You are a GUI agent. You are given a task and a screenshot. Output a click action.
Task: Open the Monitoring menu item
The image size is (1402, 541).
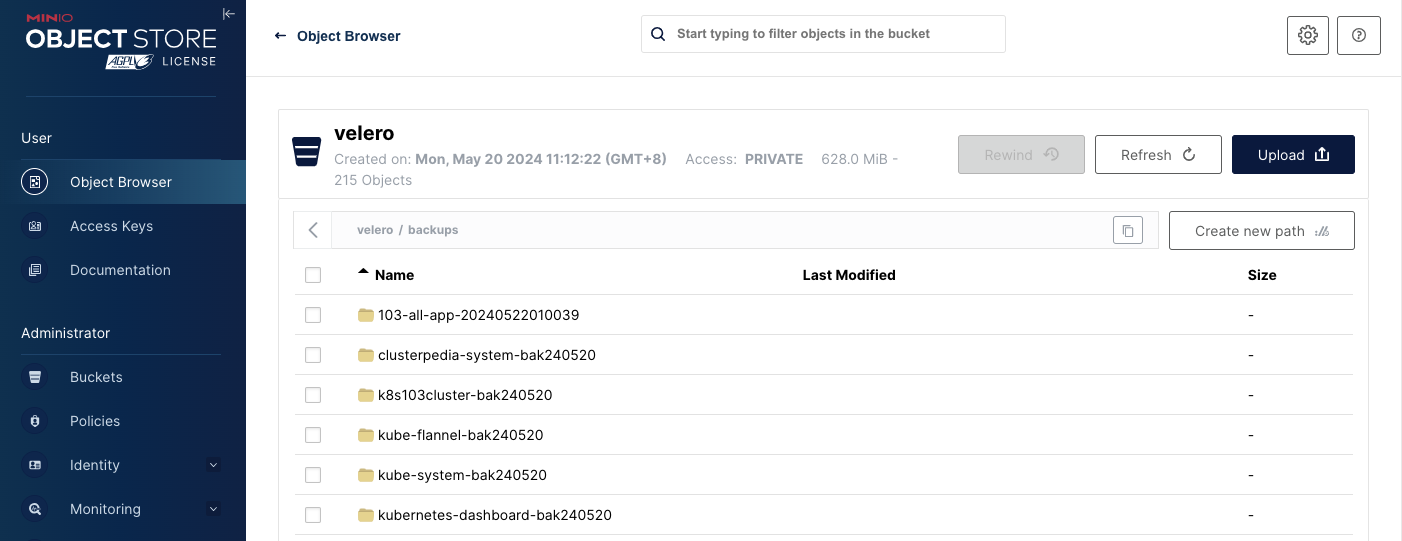(x=123, y=509)
